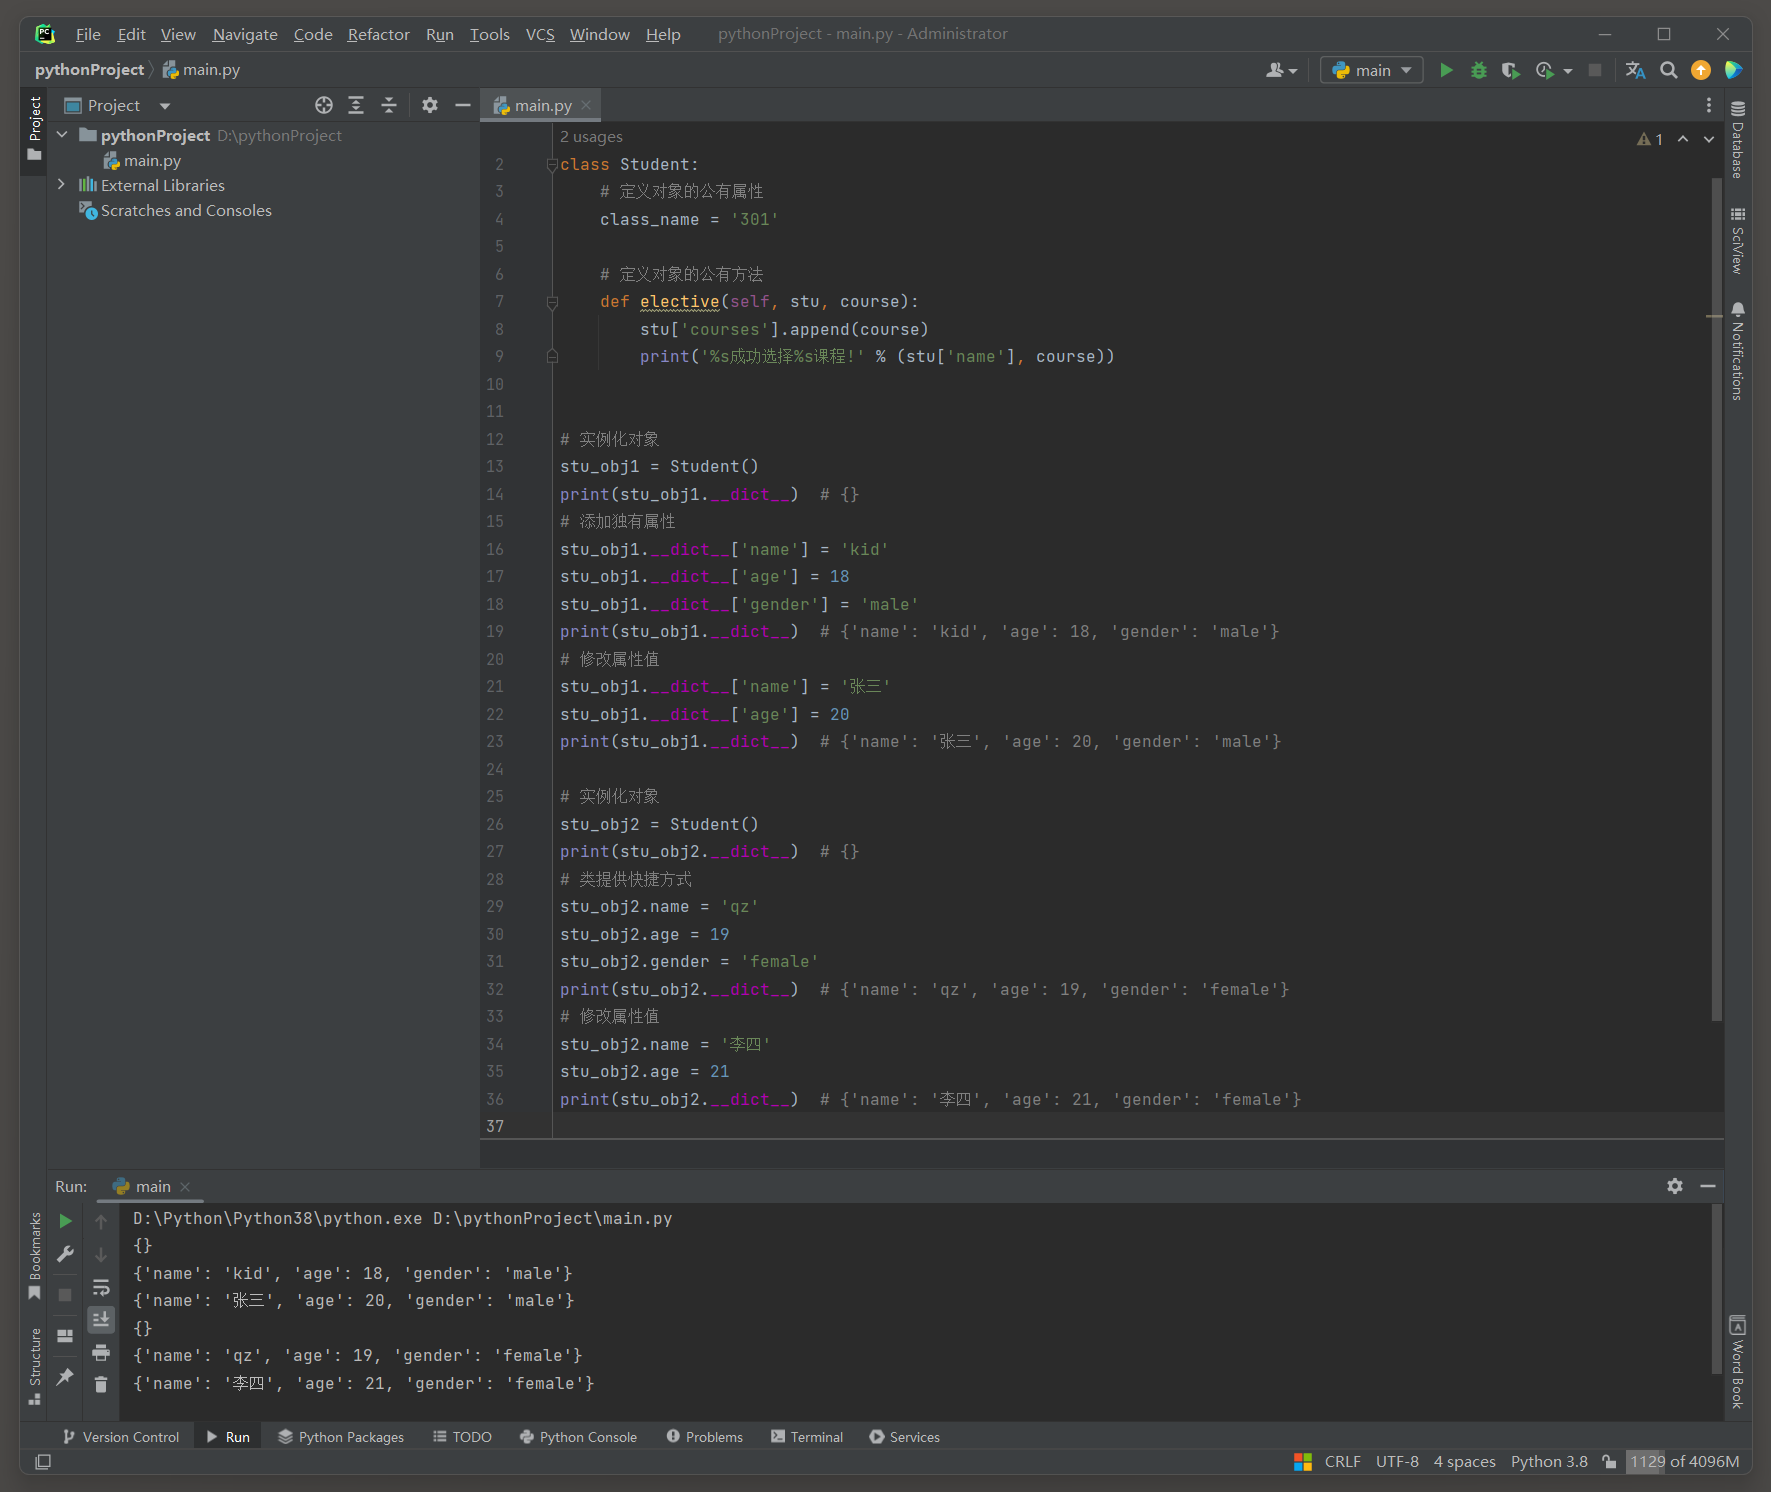The image size is (1771, 1492).
Task: Select opened file locate target icon
Action: pyautogui.click(x=324, y=105)
